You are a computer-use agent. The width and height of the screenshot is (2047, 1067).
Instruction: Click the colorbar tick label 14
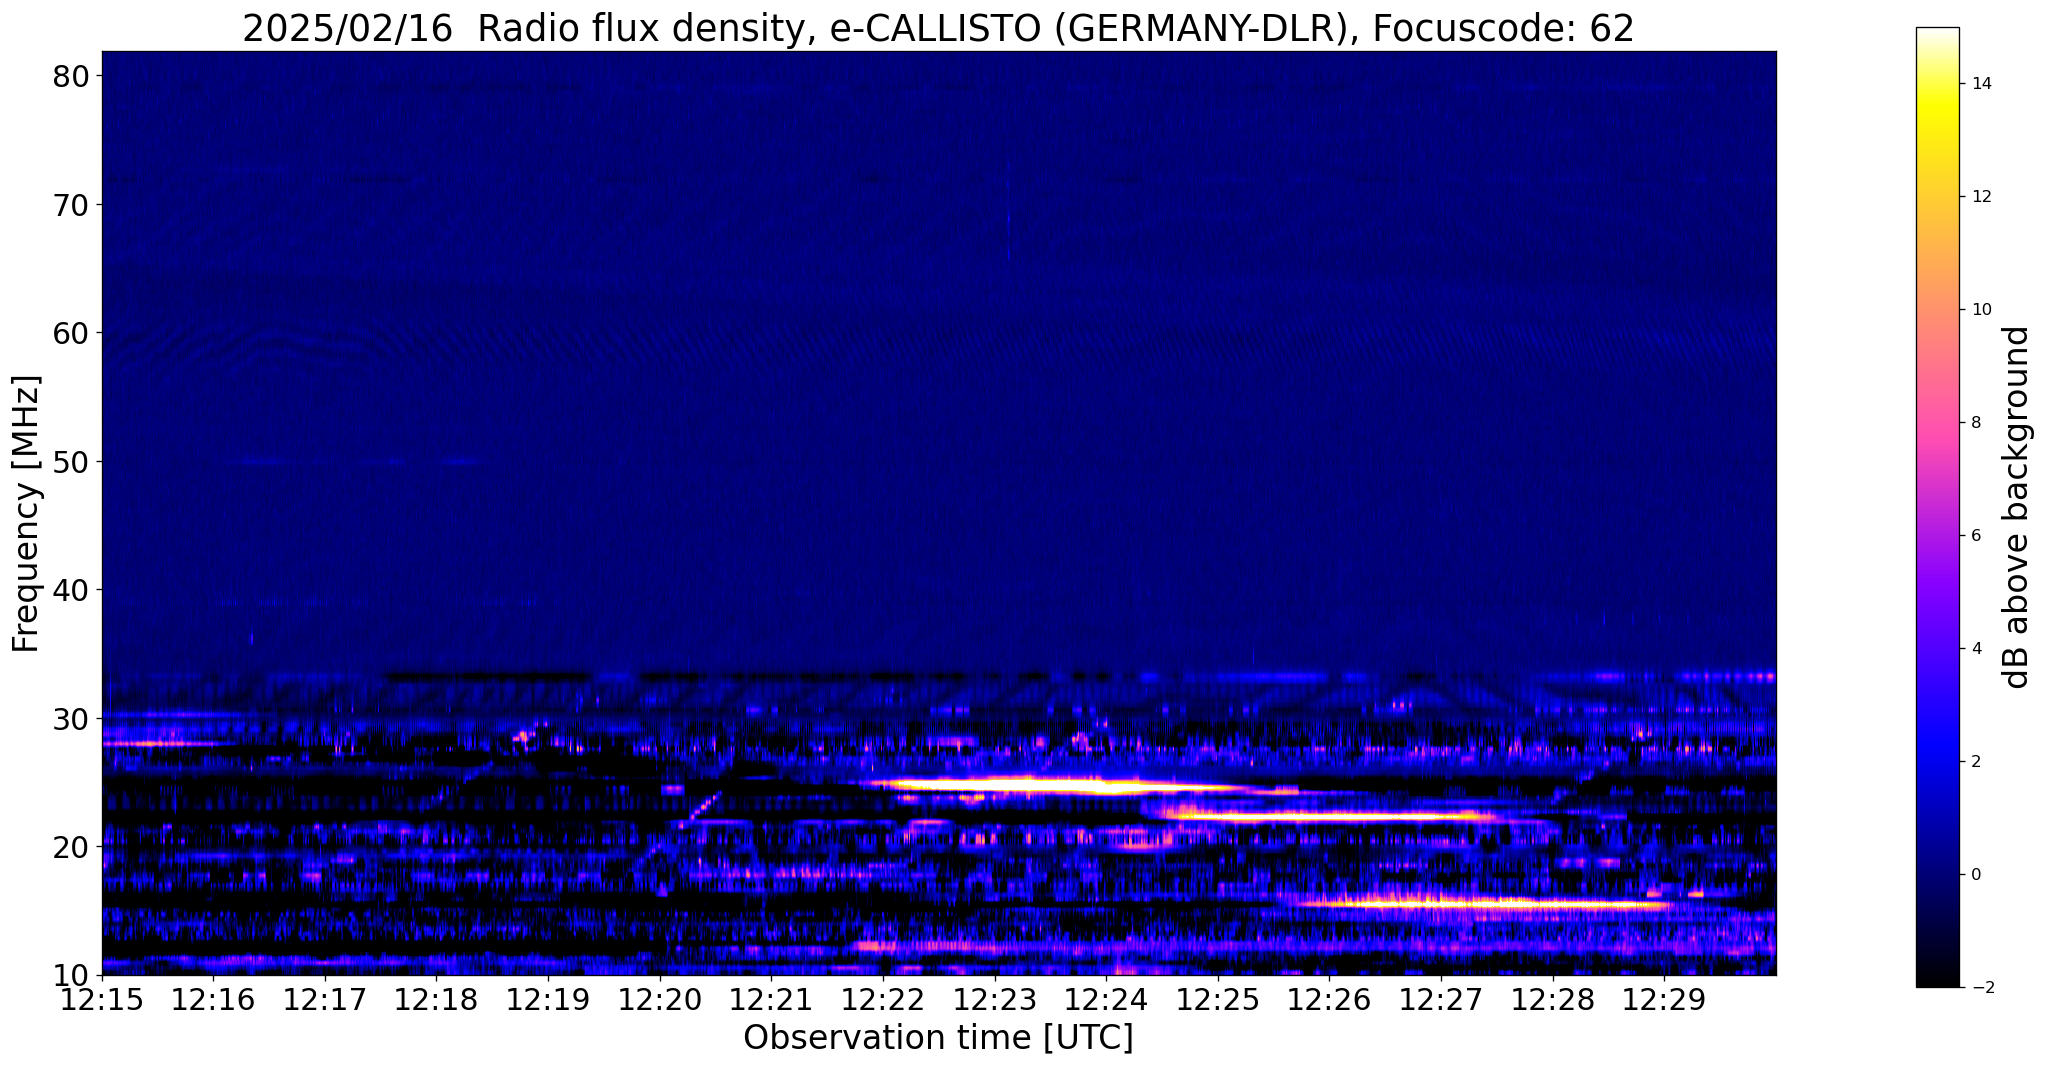[1980, 84]
